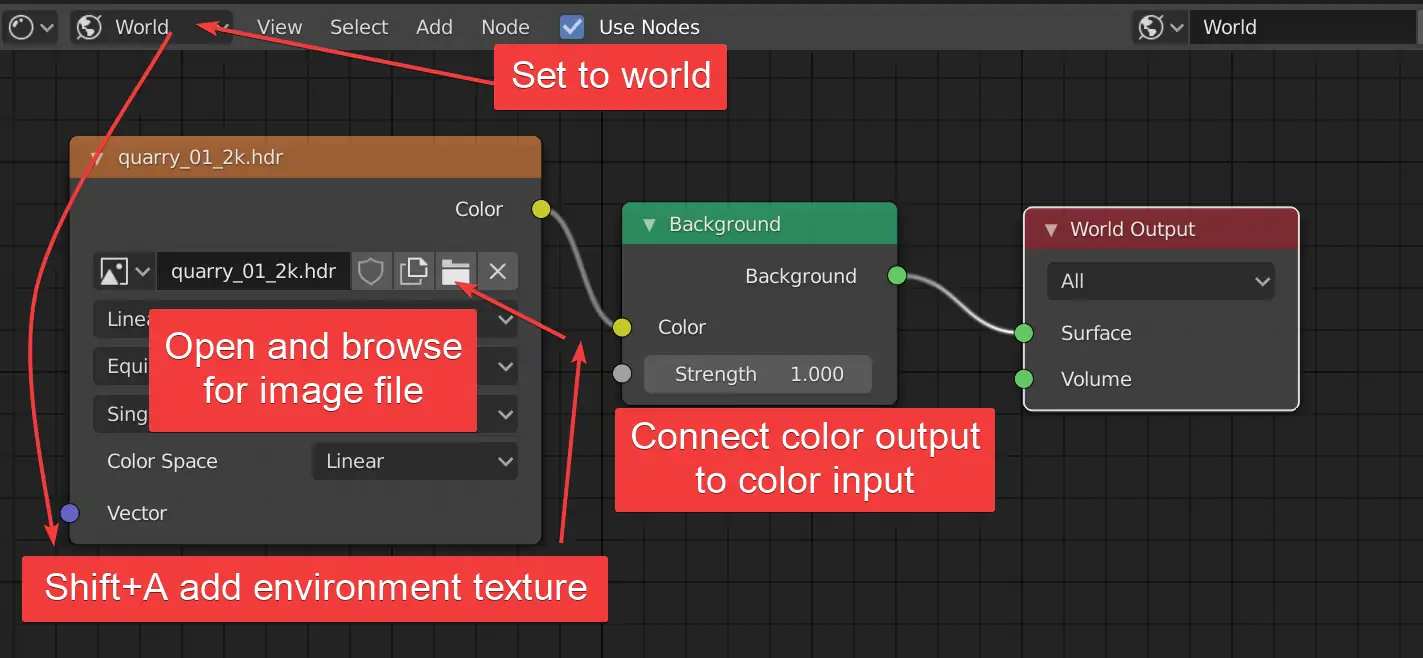Open the editor type selector icon
Image resolution: width=1423 pixels, height=658 pixels.
[x=30, y=27]
